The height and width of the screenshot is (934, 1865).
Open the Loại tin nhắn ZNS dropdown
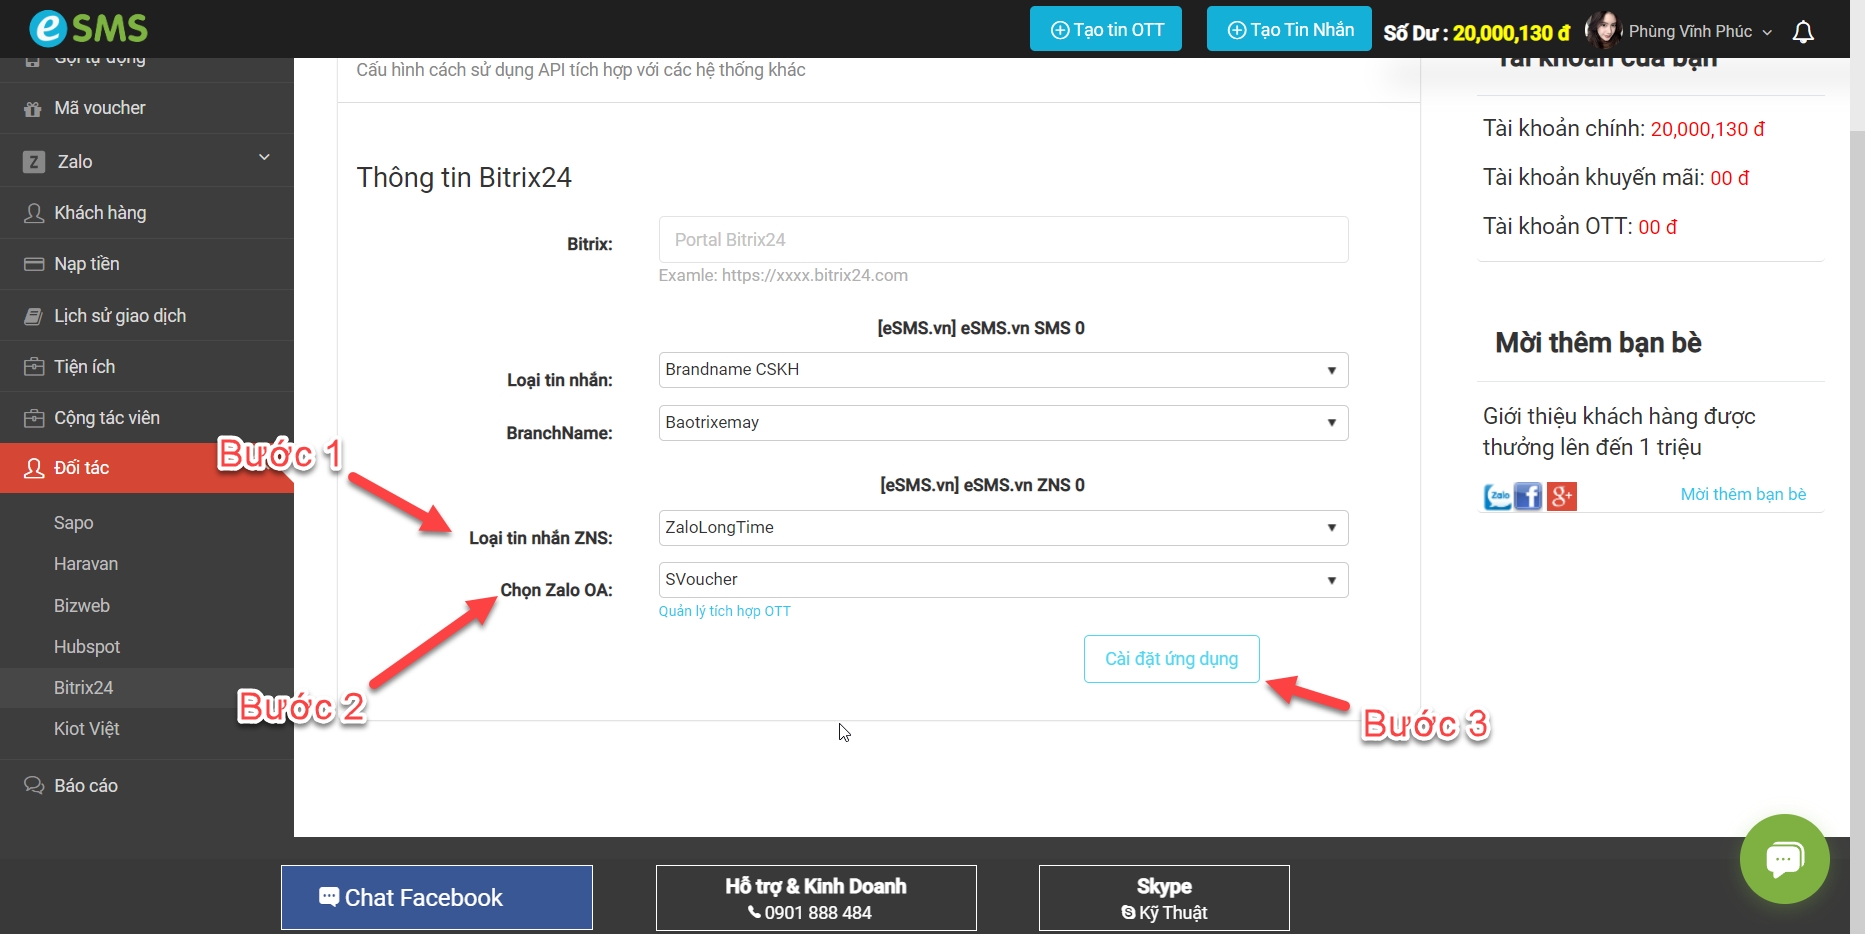click(x=1002, y=528)
